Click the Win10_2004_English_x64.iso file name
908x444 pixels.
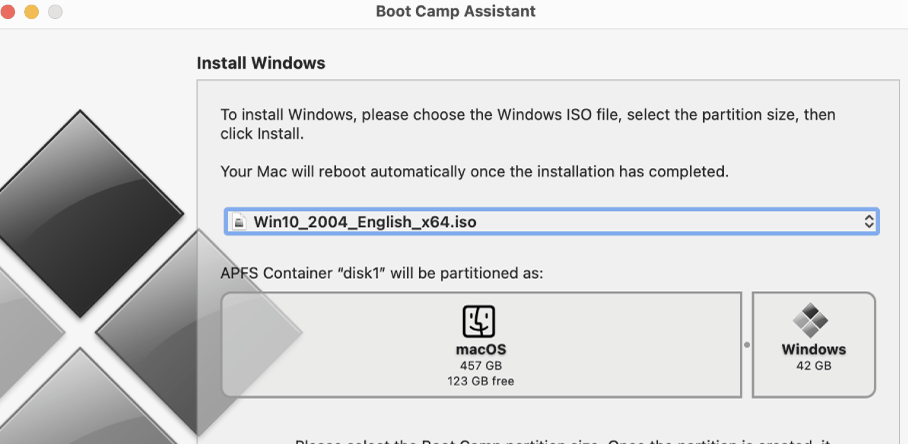365,222
